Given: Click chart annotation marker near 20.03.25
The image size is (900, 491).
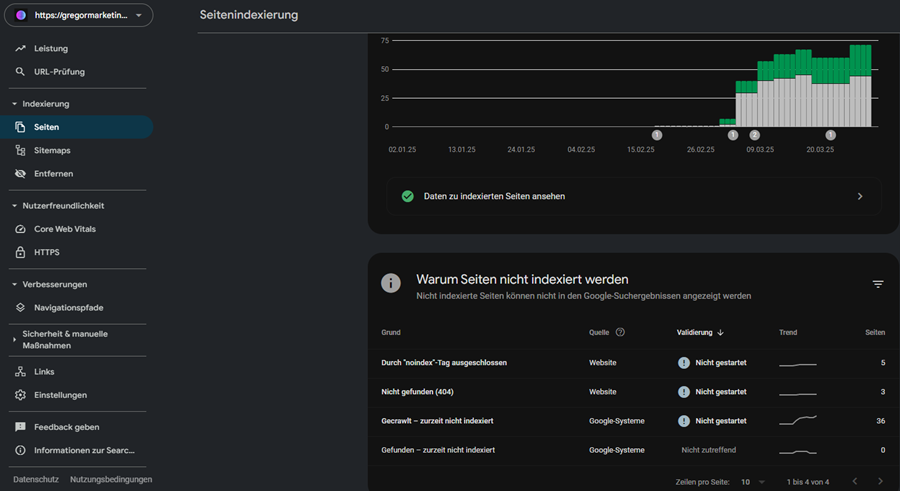Looking at the screenshot, I should point(830,135).
